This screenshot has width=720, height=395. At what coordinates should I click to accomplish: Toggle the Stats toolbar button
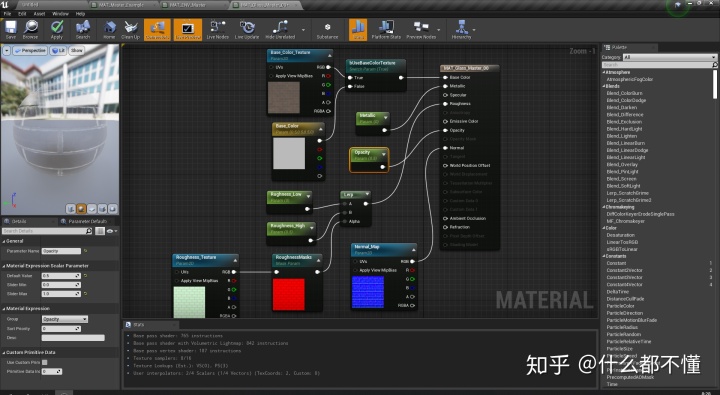point(358,29)
